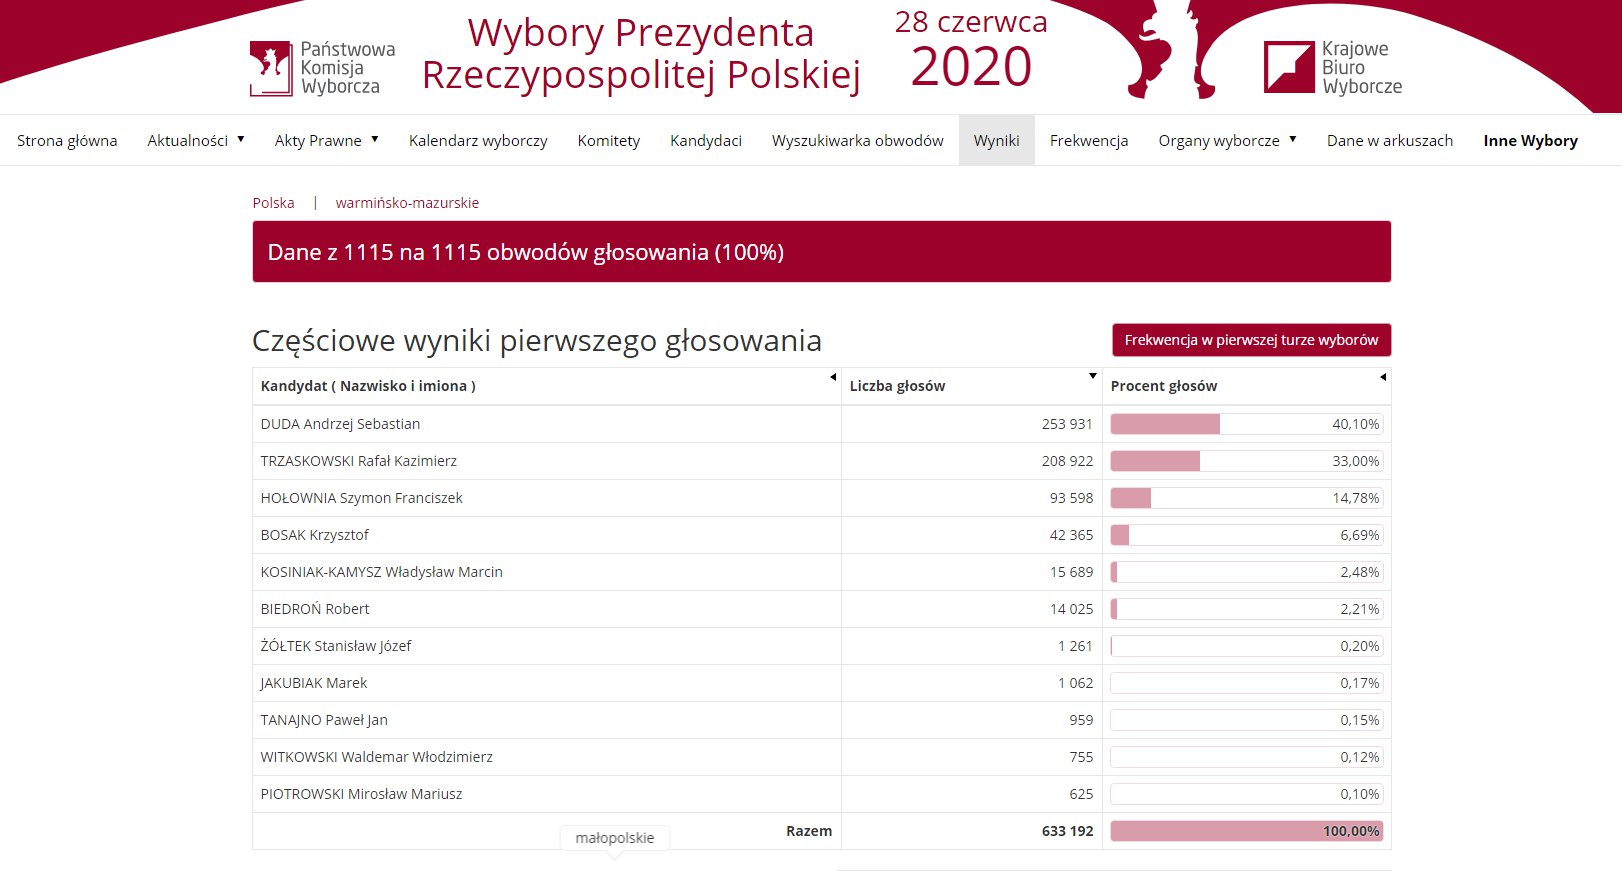Open the Frekwencja menu item
Viewport: 1622px width, 871px height.
tap(1089, 140)
